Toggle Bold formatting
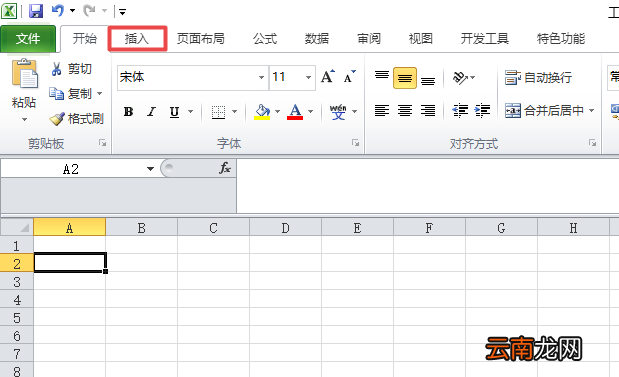Screen dimensions: 619x377 pyautogui.click(x=128, y=112)
